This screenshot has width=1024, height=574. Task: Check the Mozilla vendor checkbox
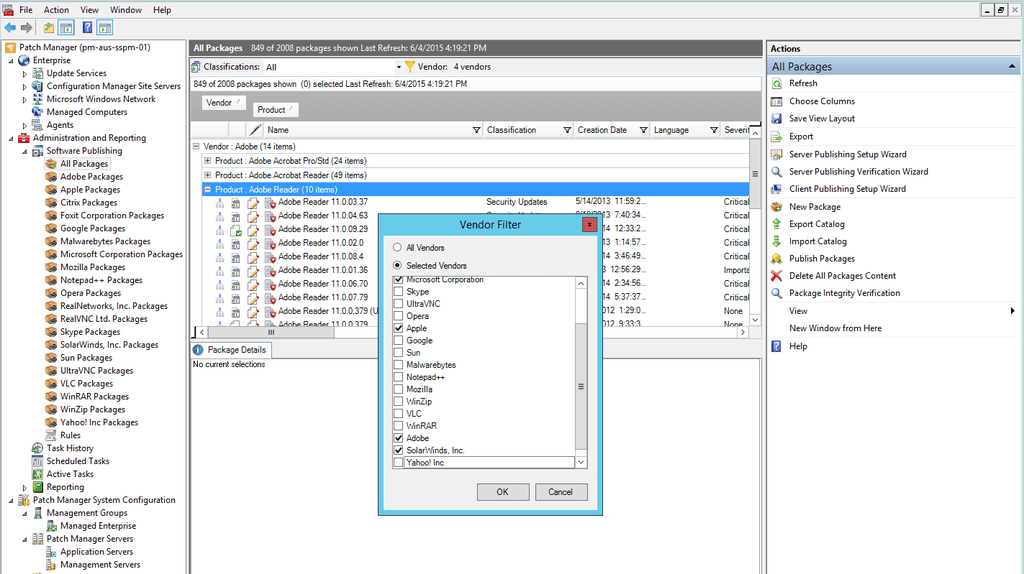point(398,389)
